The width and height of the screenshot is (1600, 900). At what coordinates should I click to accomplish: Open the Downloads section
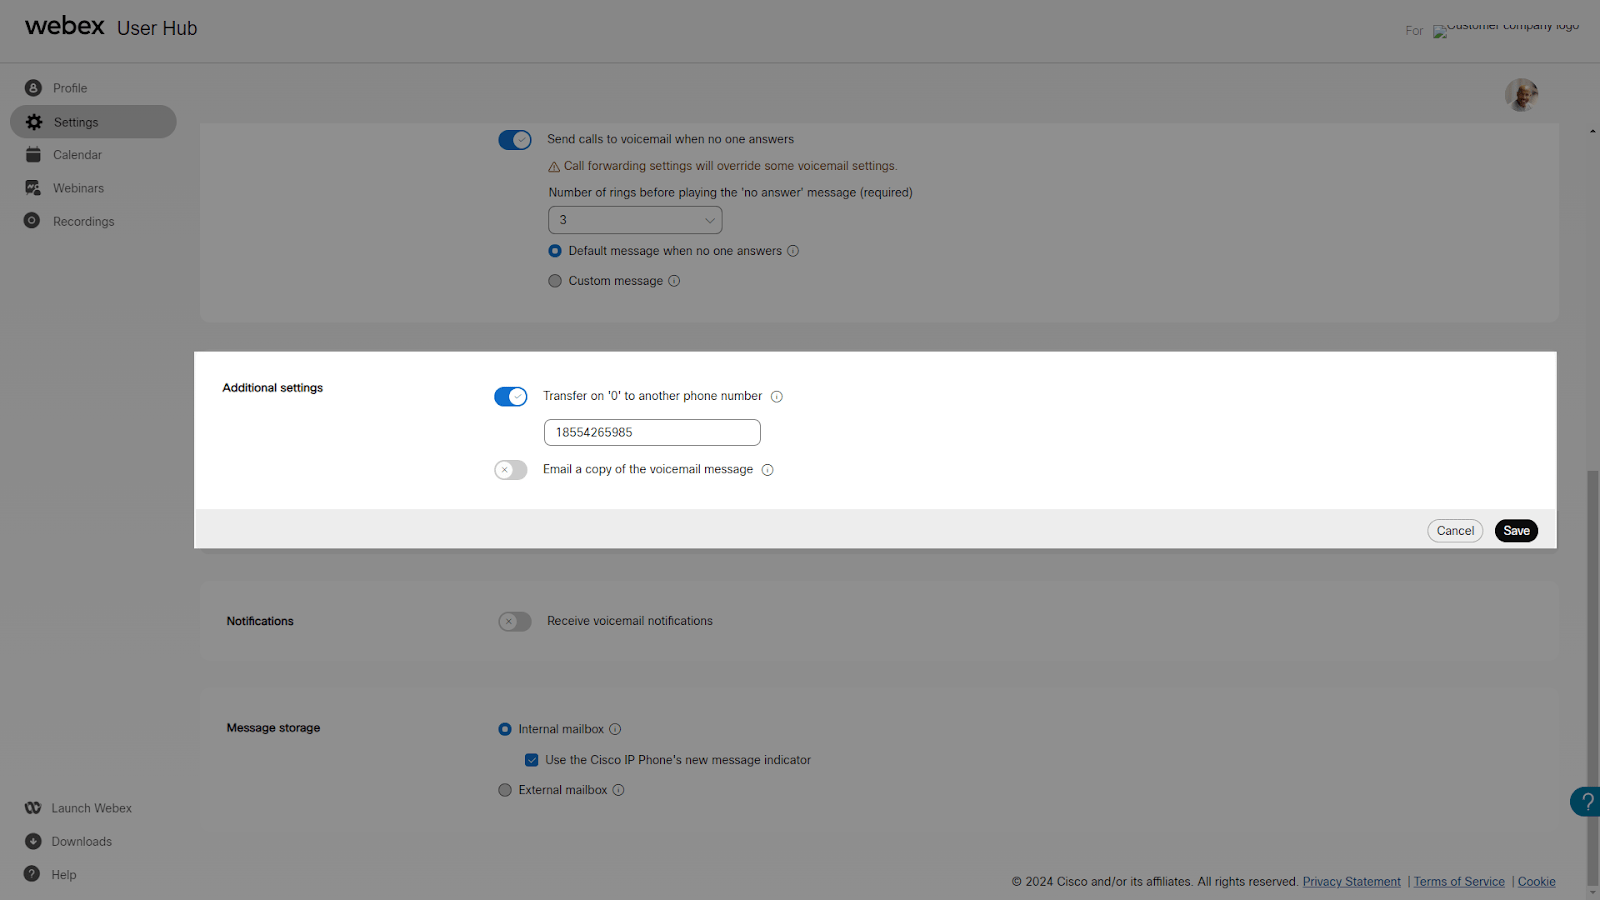tap(80, 841)
